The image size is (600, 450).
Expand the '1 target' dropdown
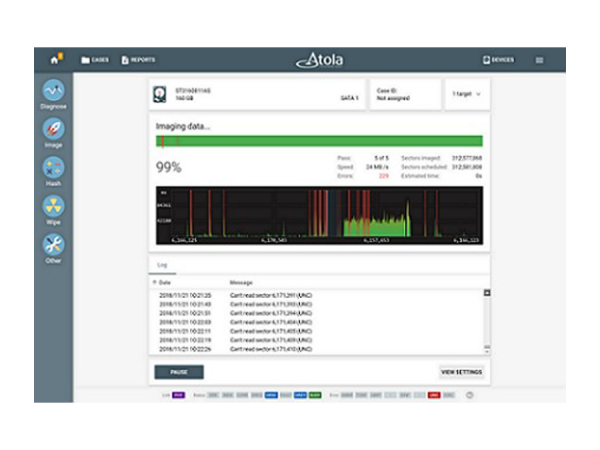pyautogui.click(x=467, y=94)
